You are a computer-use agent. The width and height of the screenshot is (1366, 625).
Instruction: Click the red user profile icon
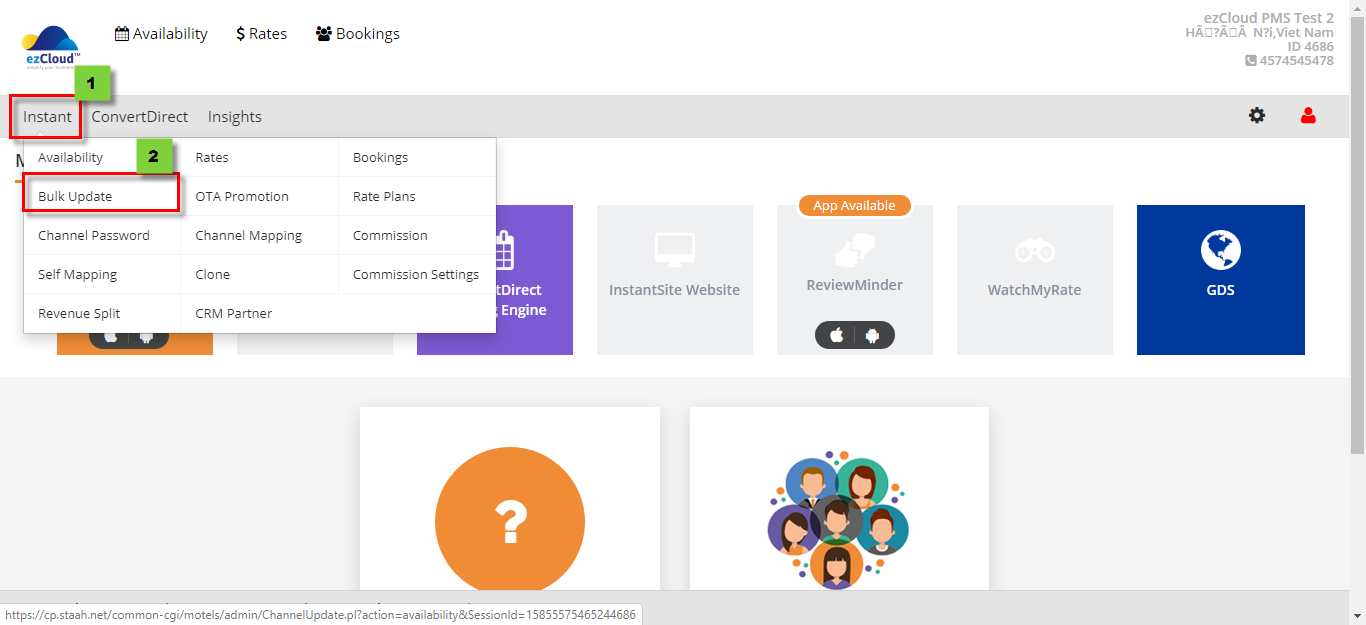(x=1308, y=116)
